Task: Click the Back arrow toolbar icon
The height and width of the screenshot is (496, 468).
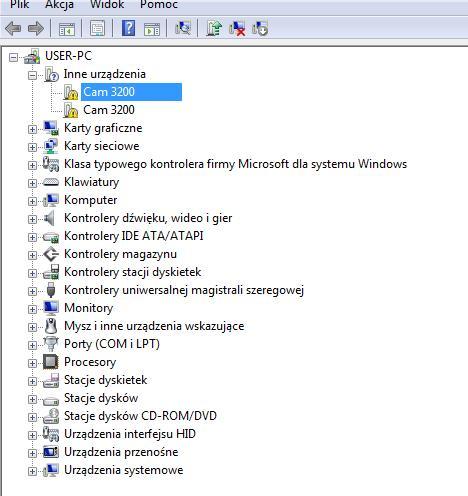Action: pos(13,28)
